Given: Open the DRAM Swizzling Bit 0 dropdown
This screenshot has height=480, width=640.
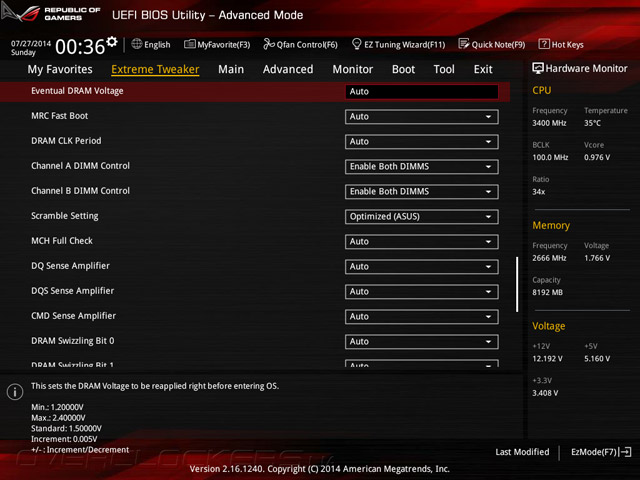Looking at the screenshot, I should [422, 342].
